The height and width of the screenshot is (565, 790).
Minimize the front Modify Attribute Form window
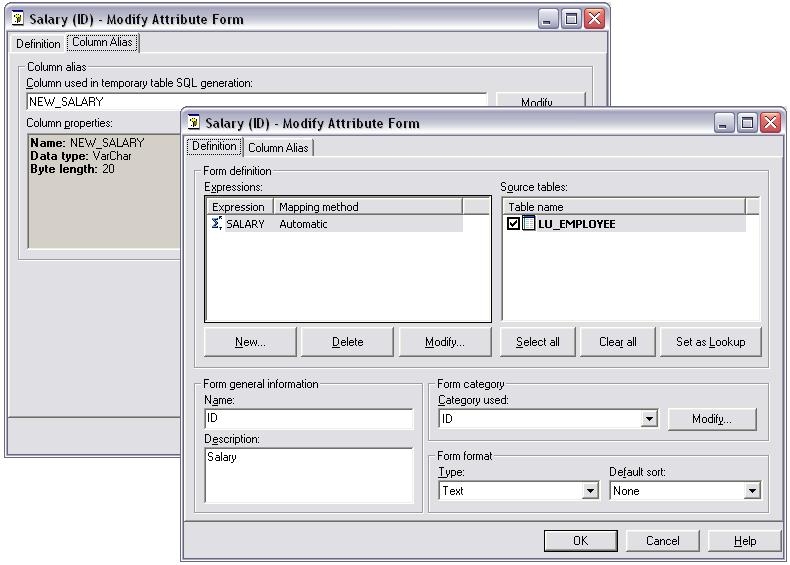point(723,122)
